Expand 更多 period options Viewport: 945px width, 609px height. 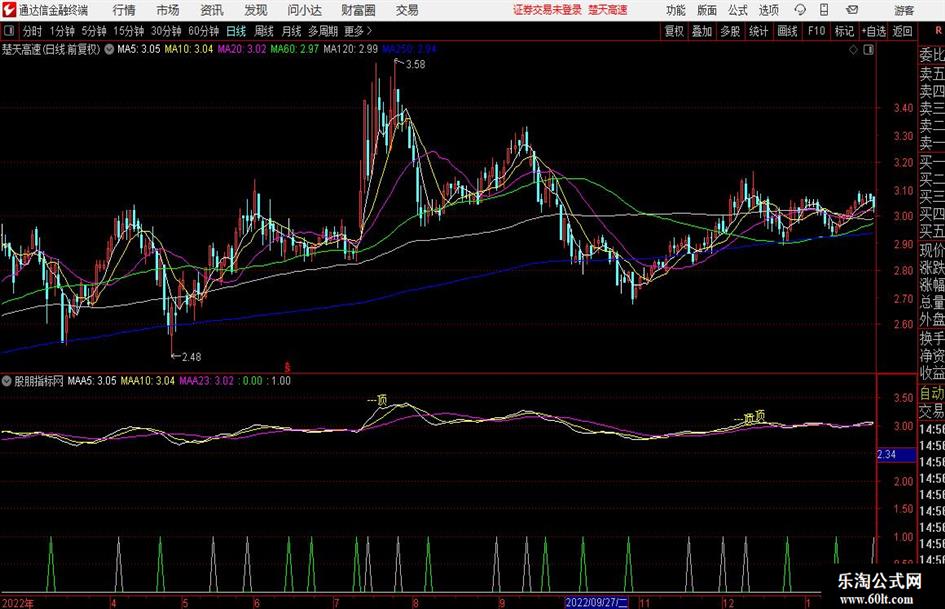click(x=358, y=31)
